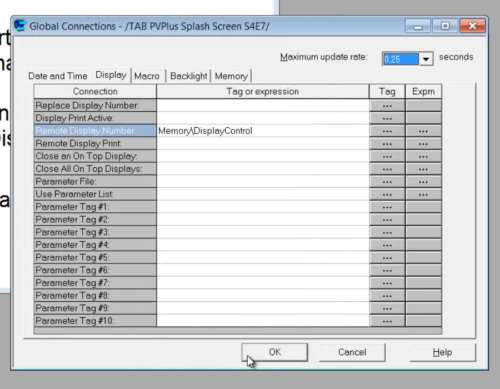Viewport: 500px width, 389px height.
Task: Open the Macro tab
Action: (x=147, y=76)
